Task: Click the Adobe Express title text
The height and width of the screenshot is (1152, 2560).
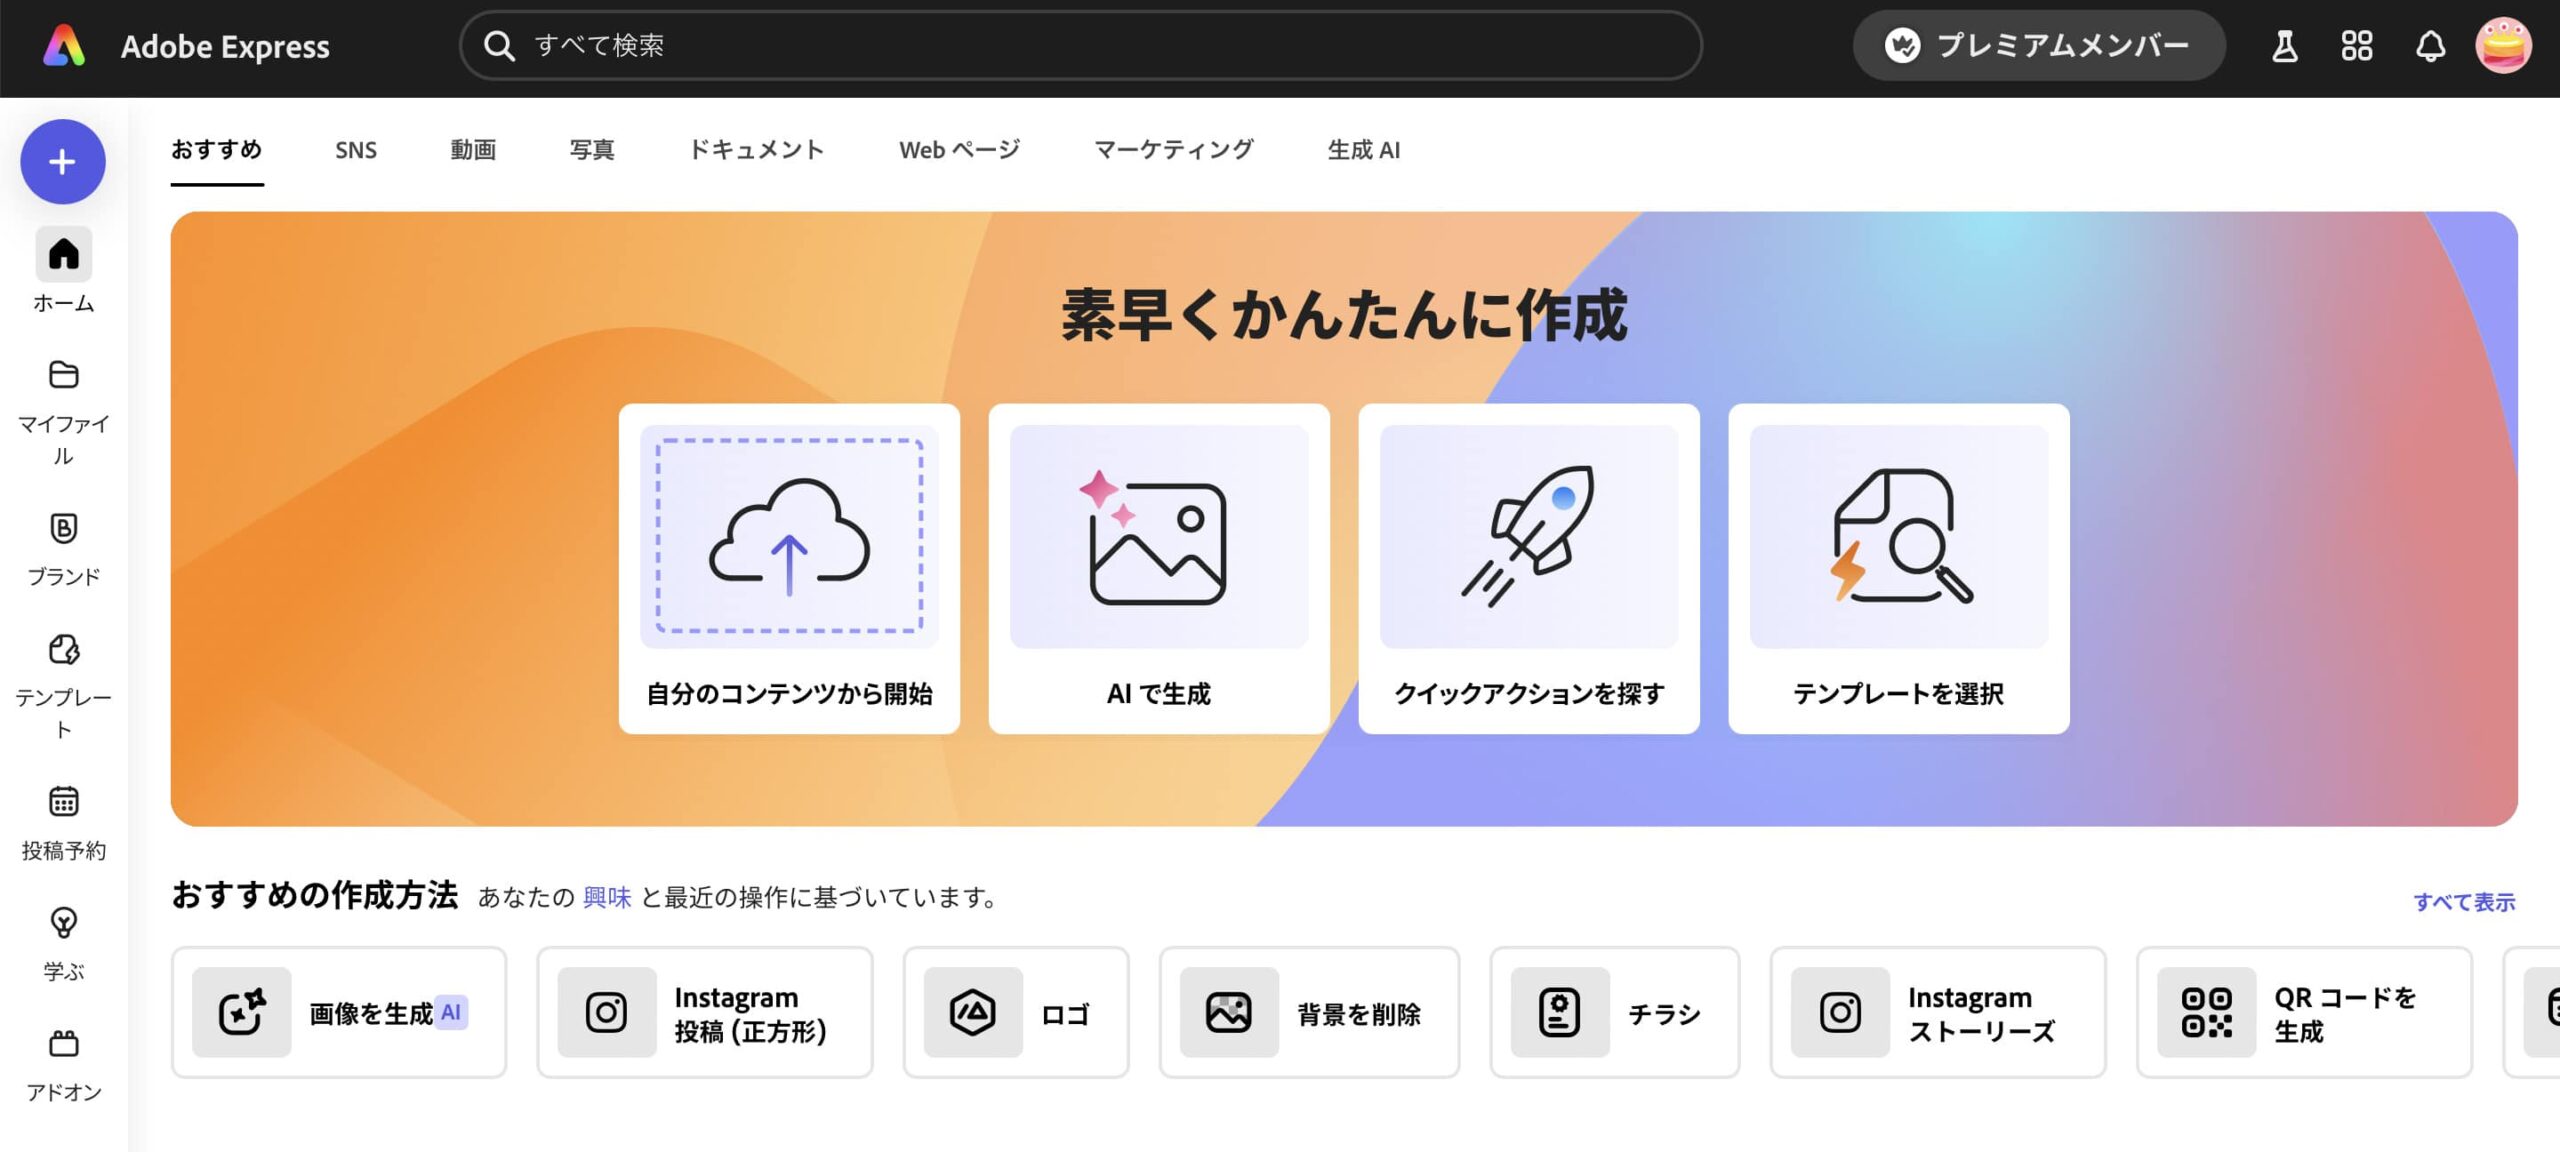Action: pos(225,46)
